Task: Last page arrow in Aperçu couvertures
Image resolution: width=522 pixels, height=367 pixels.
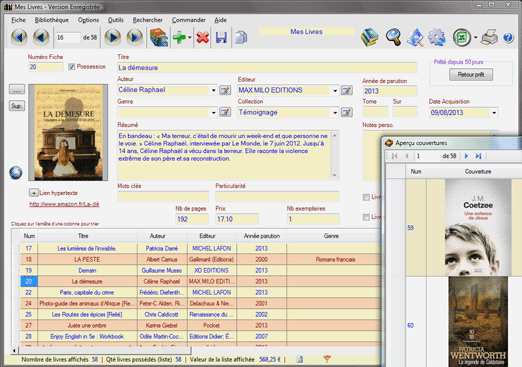Action: pyautogui.click(x=478, y=156)
